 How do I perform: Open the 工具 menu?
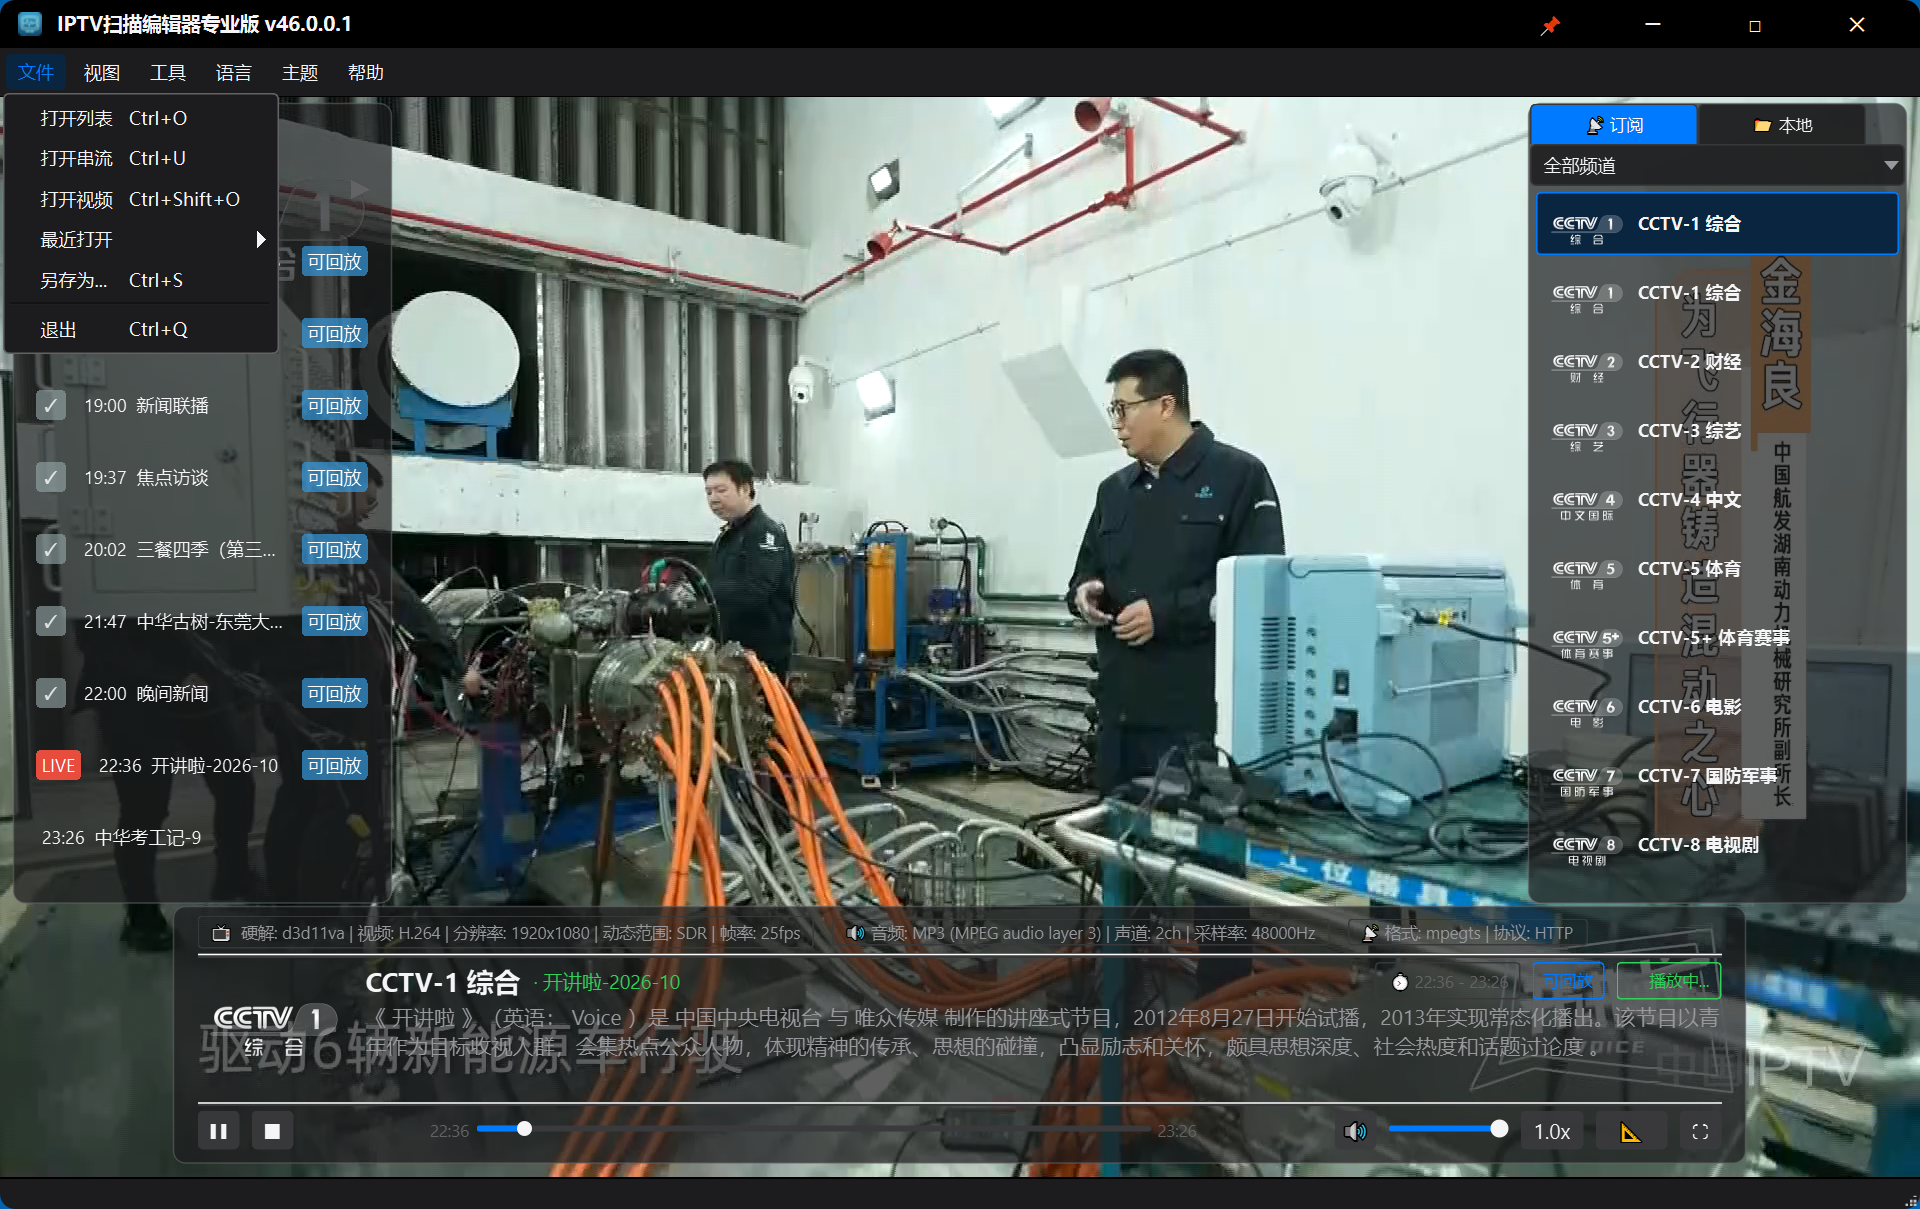point(168,72)
